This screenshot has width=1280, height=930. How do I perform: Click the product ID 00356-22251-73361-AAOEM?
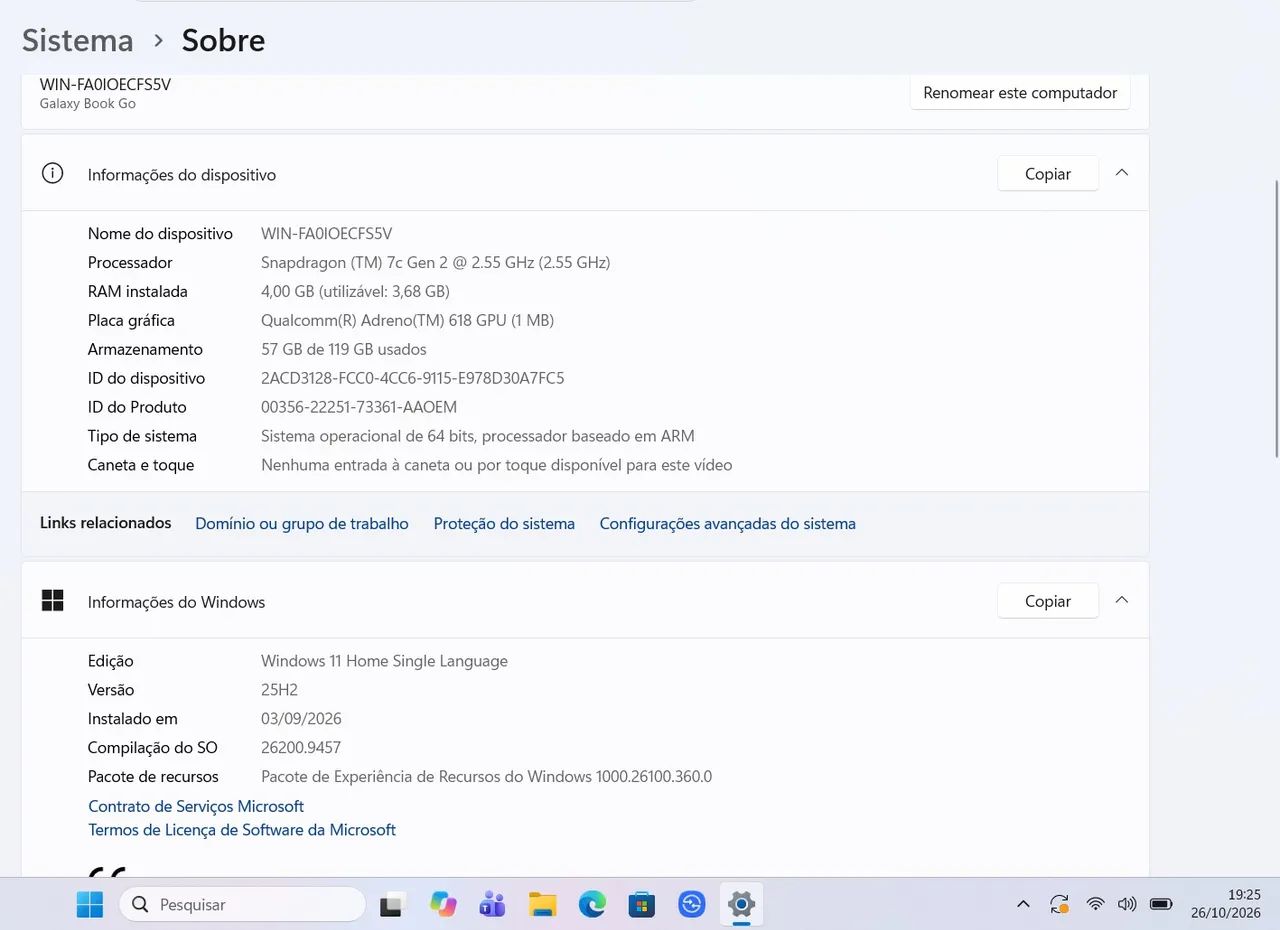click(359, 407)
